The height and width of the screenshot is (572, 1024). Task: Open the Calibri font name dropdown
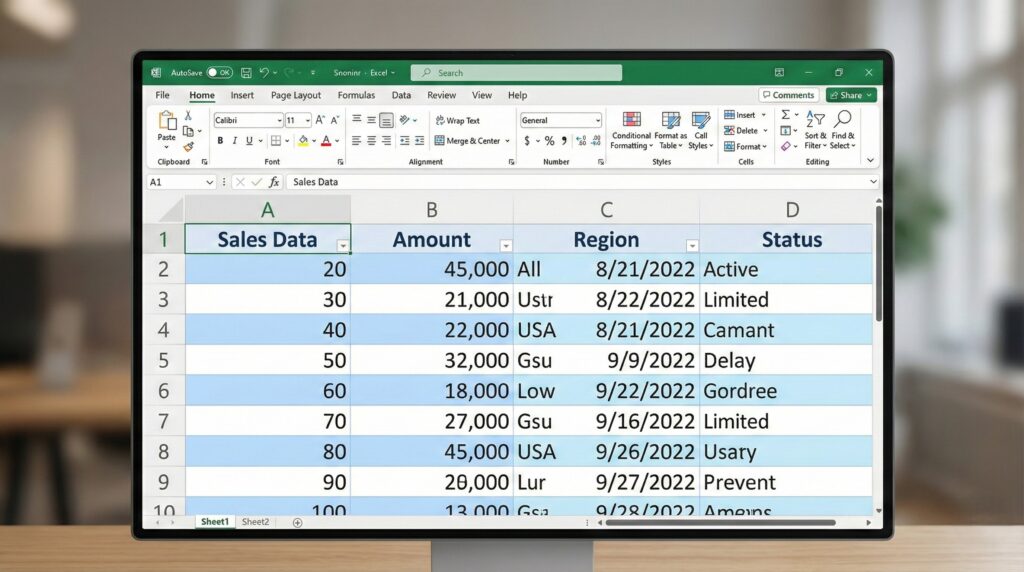279,120
